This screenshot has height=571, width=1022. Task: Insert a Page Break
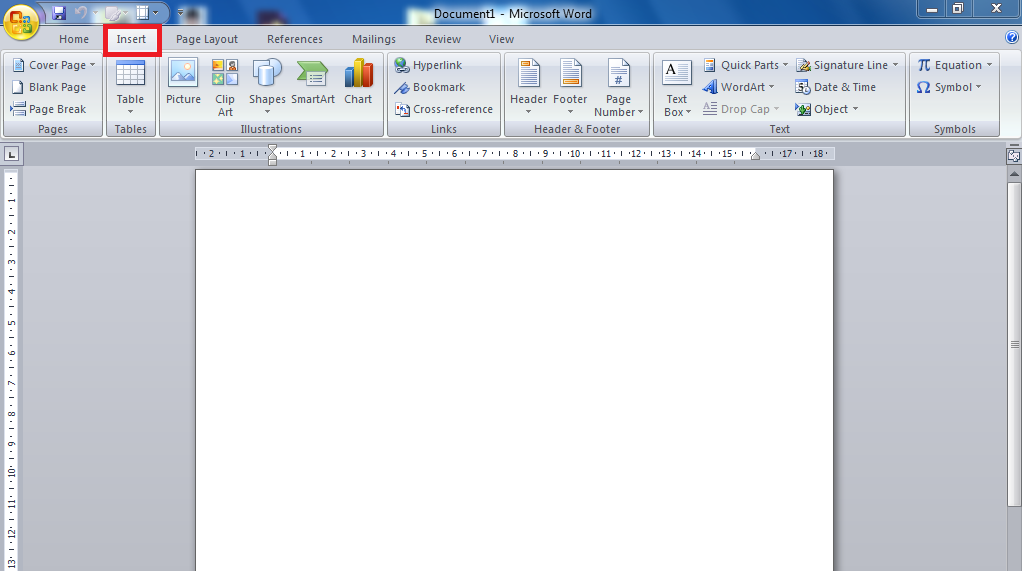point(50,110)
